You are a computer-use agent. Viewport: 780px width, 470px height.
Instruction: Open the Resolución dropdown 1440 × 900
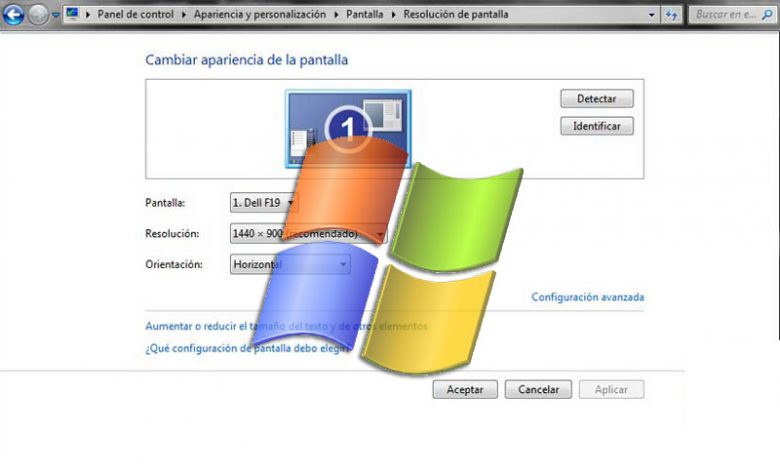click(x=308, y=233)
